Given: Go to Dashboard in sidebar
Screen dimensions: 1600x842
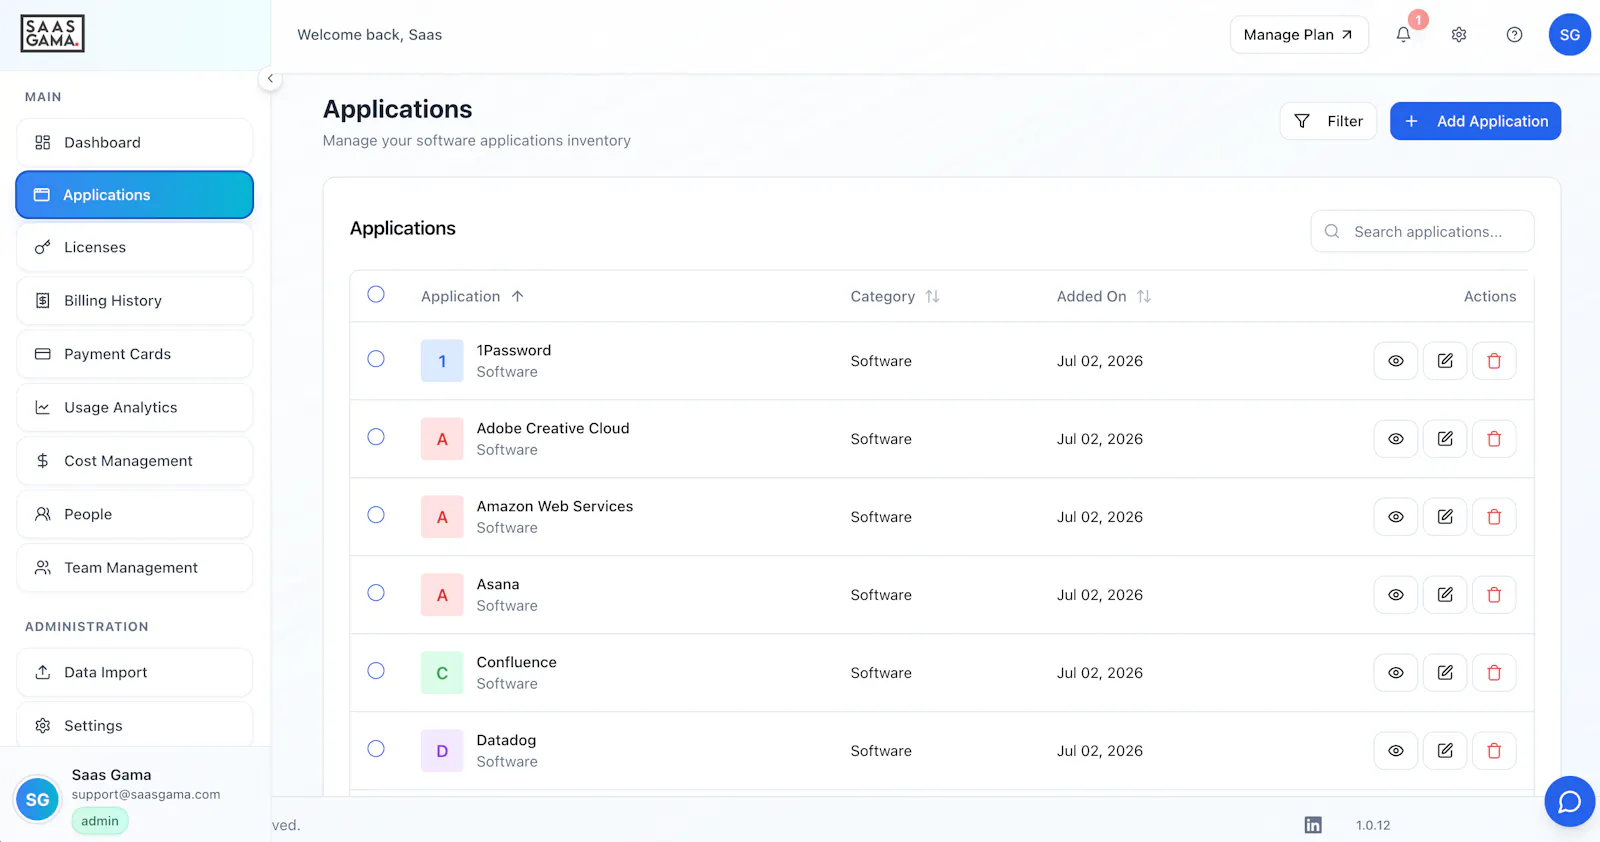Looking at the screenshot, I should coord(134,143).
